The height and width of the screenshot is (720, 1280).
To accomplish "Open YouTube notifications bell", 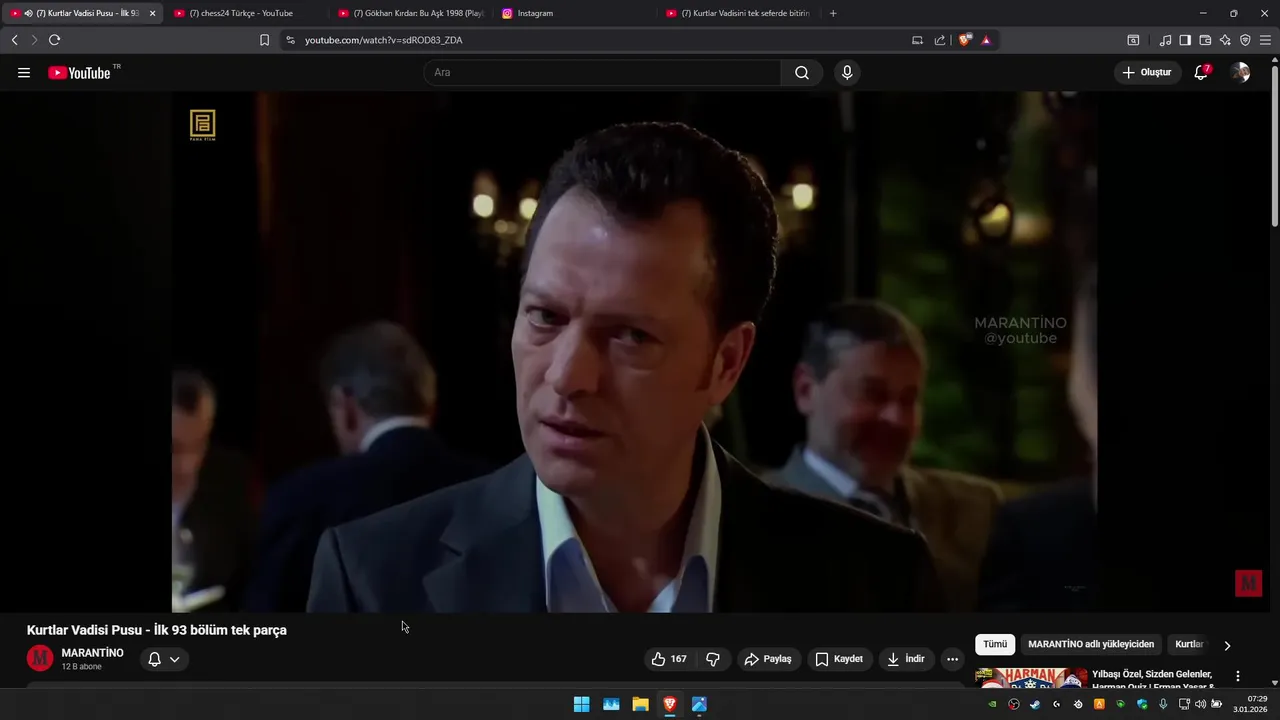I will (x=1201, y=72).
